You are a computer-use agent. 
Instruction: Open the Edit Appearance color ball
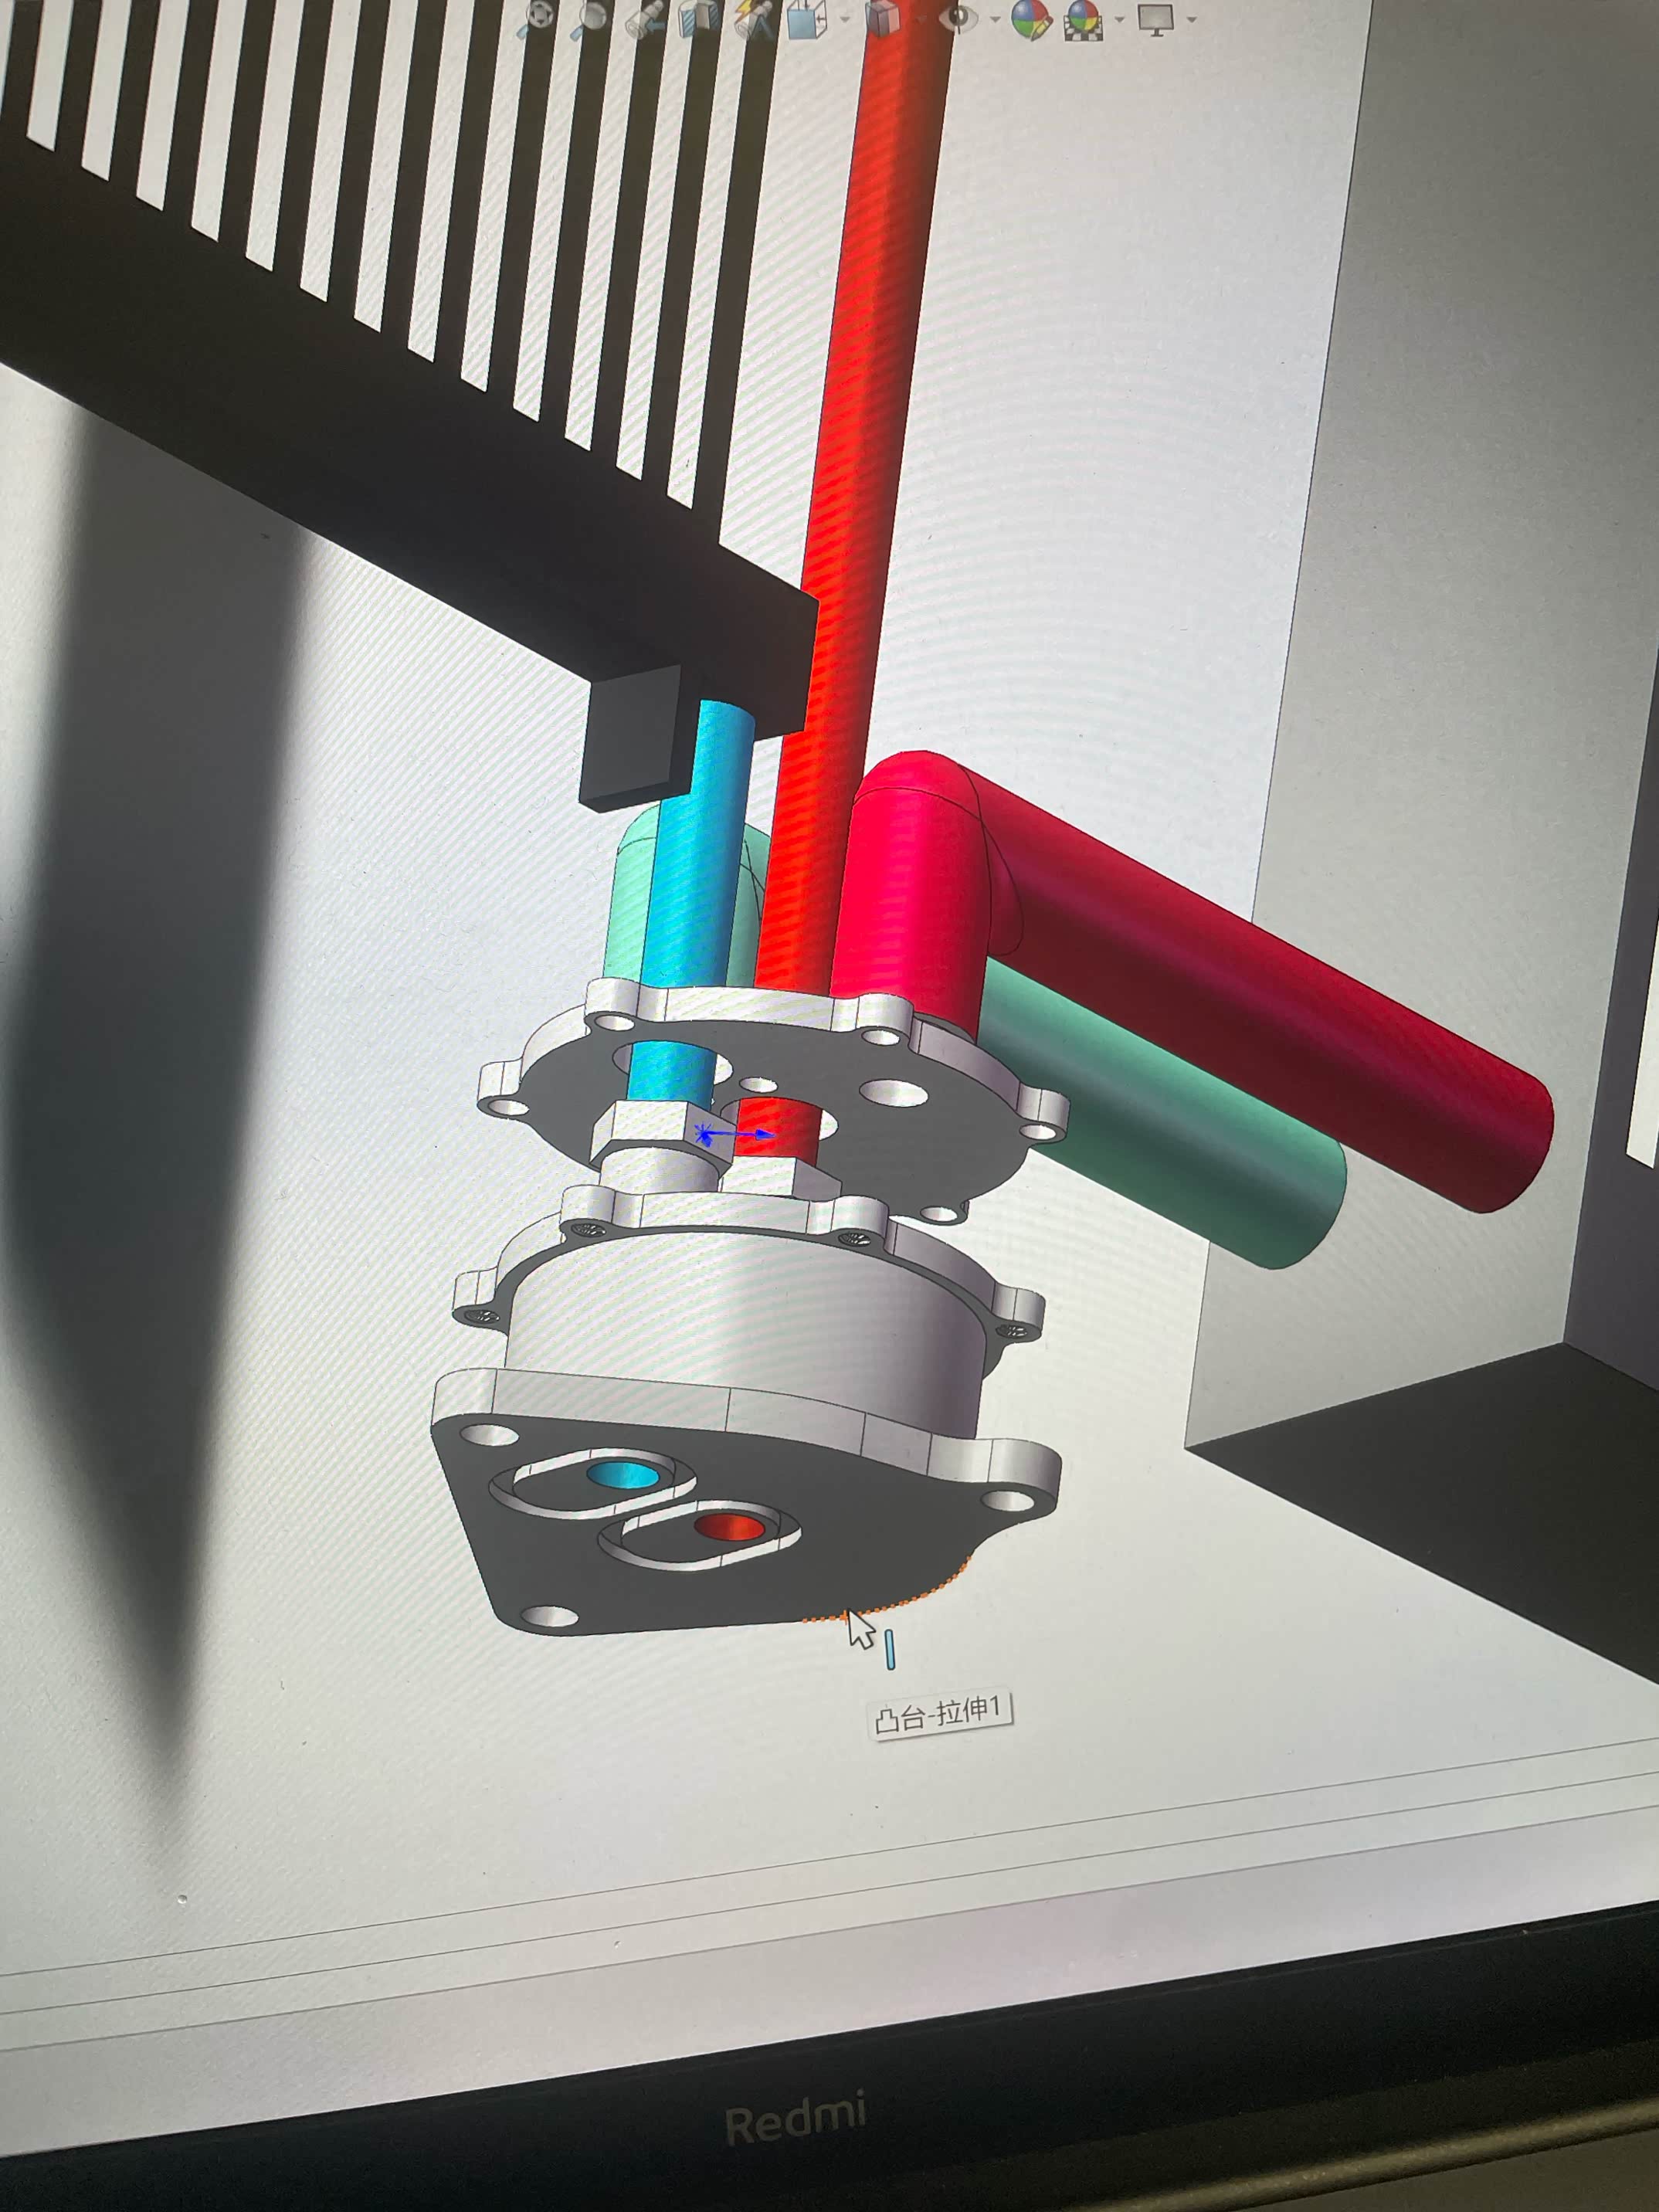(x=1030, y=20)
